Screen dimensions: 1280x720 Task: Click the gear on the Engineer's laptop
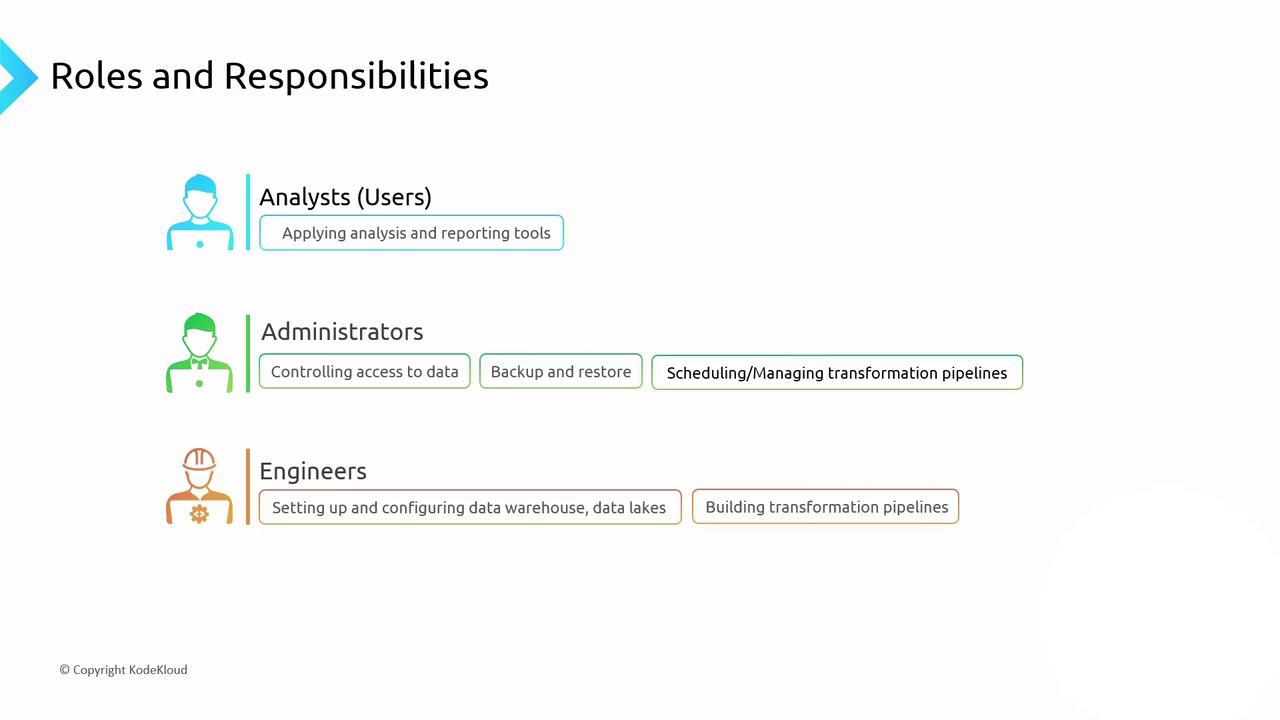[x=199, y=514]
